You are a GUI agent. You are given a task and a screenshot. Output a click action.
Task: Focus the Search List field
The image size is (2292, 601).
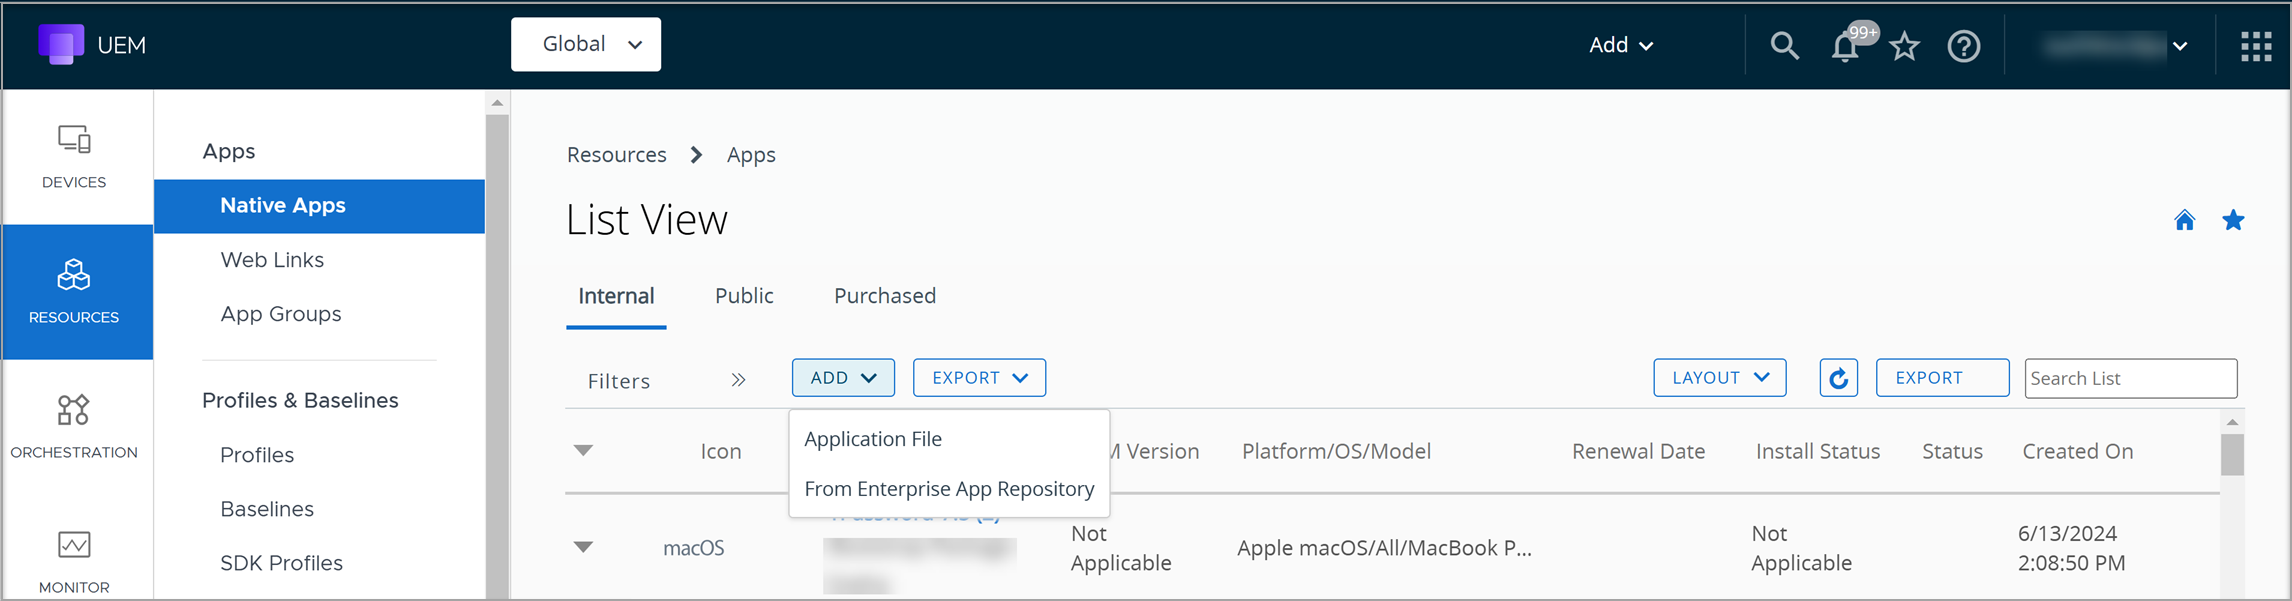[x=2131, y=378]
